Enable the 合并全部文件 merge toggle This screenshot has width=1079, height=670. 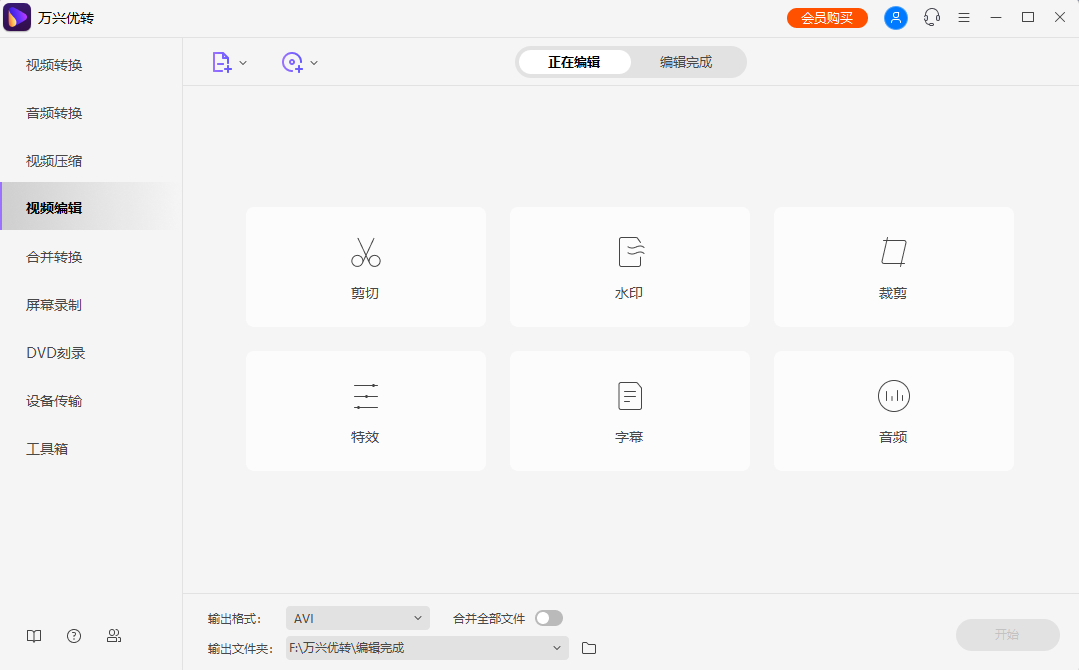[548, 618]
